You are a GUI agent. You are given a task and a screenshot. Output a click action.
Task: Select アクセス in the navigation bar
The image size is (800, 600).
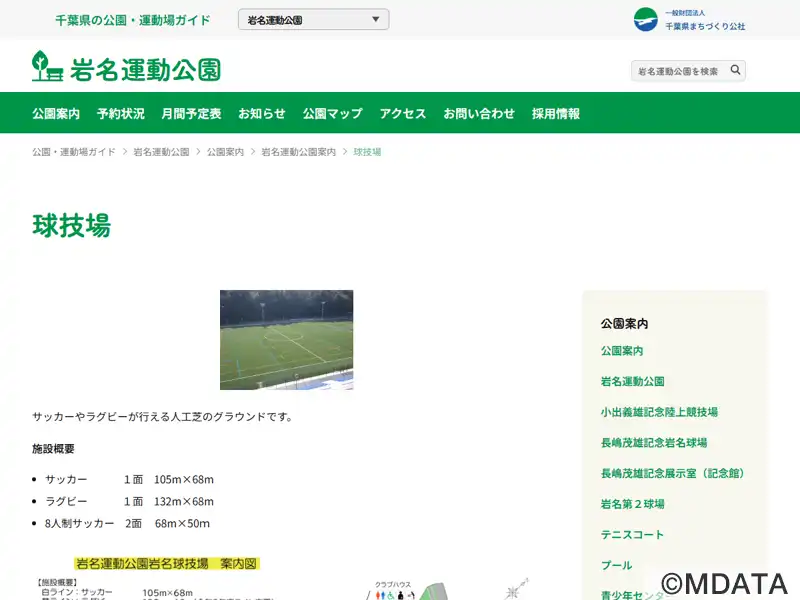(x=403, y=113)
